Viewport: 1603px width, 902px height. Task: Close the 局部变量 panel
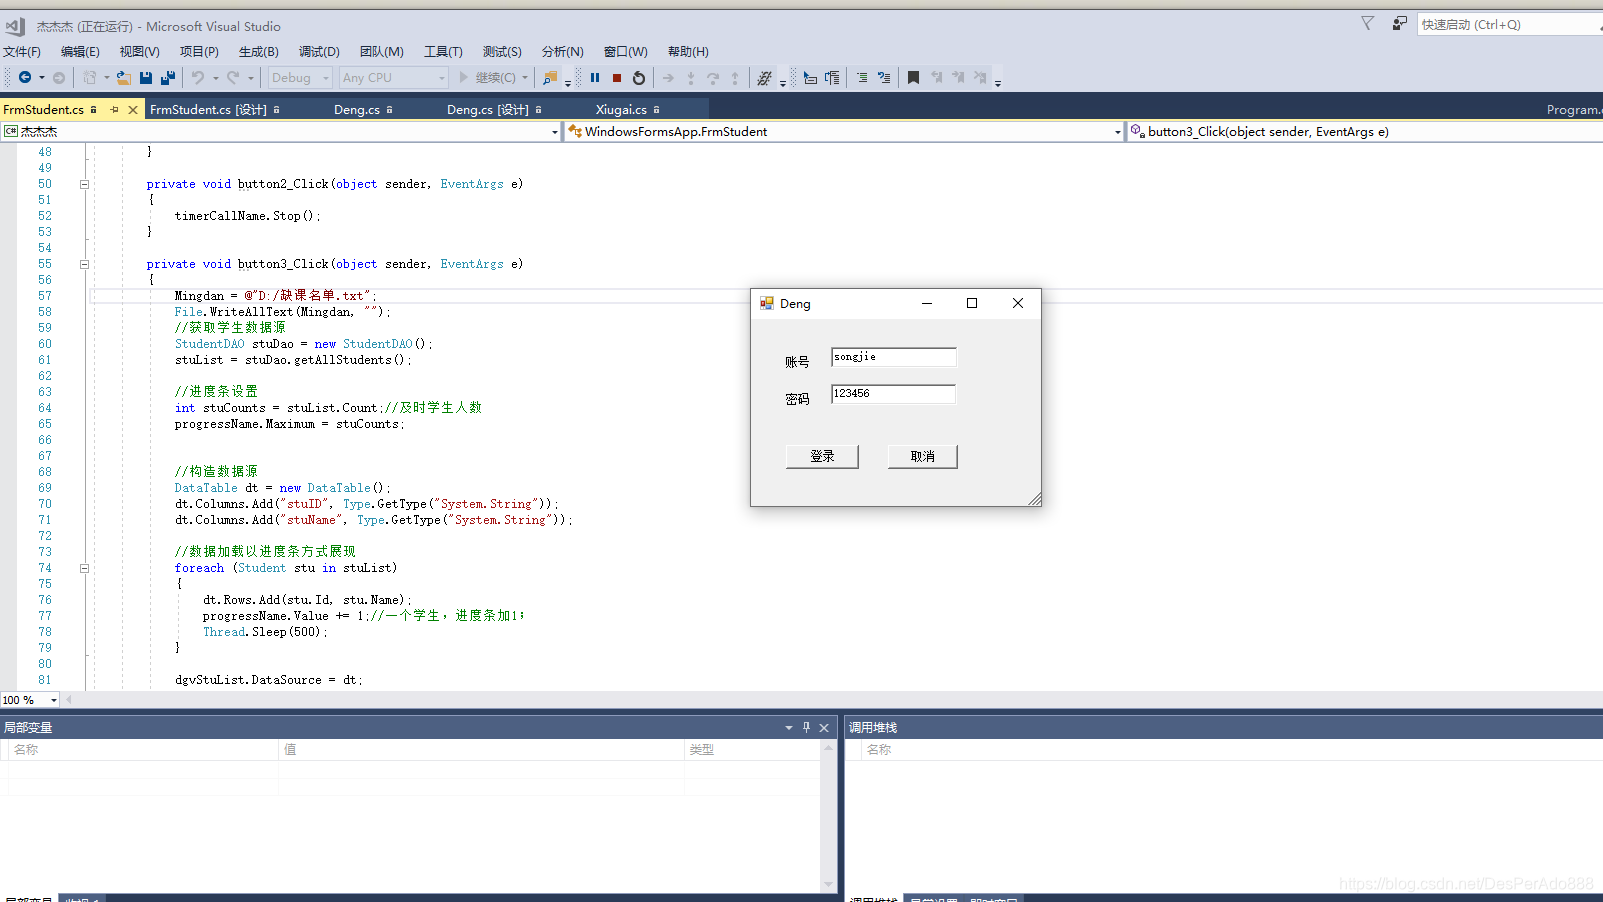click(824, 728)
